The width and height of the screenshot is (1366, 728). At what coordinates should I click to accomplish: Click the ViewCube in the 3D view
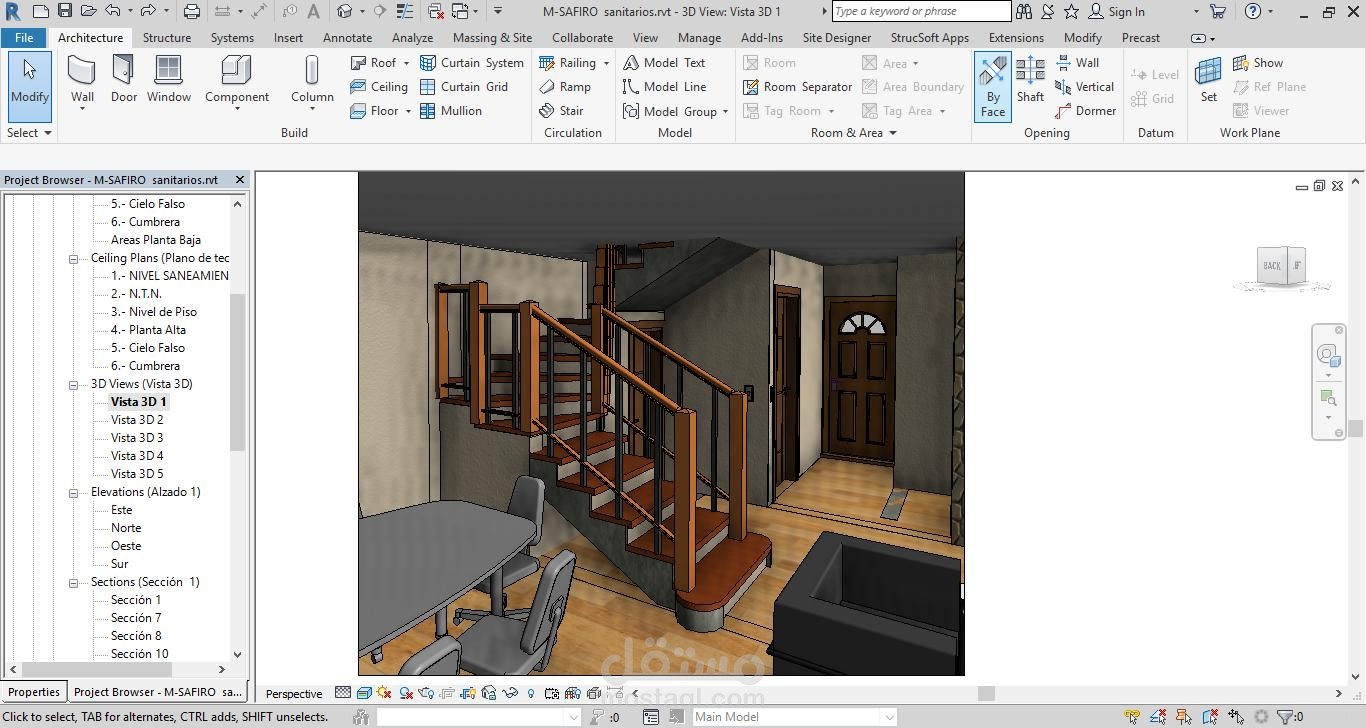1282,266
